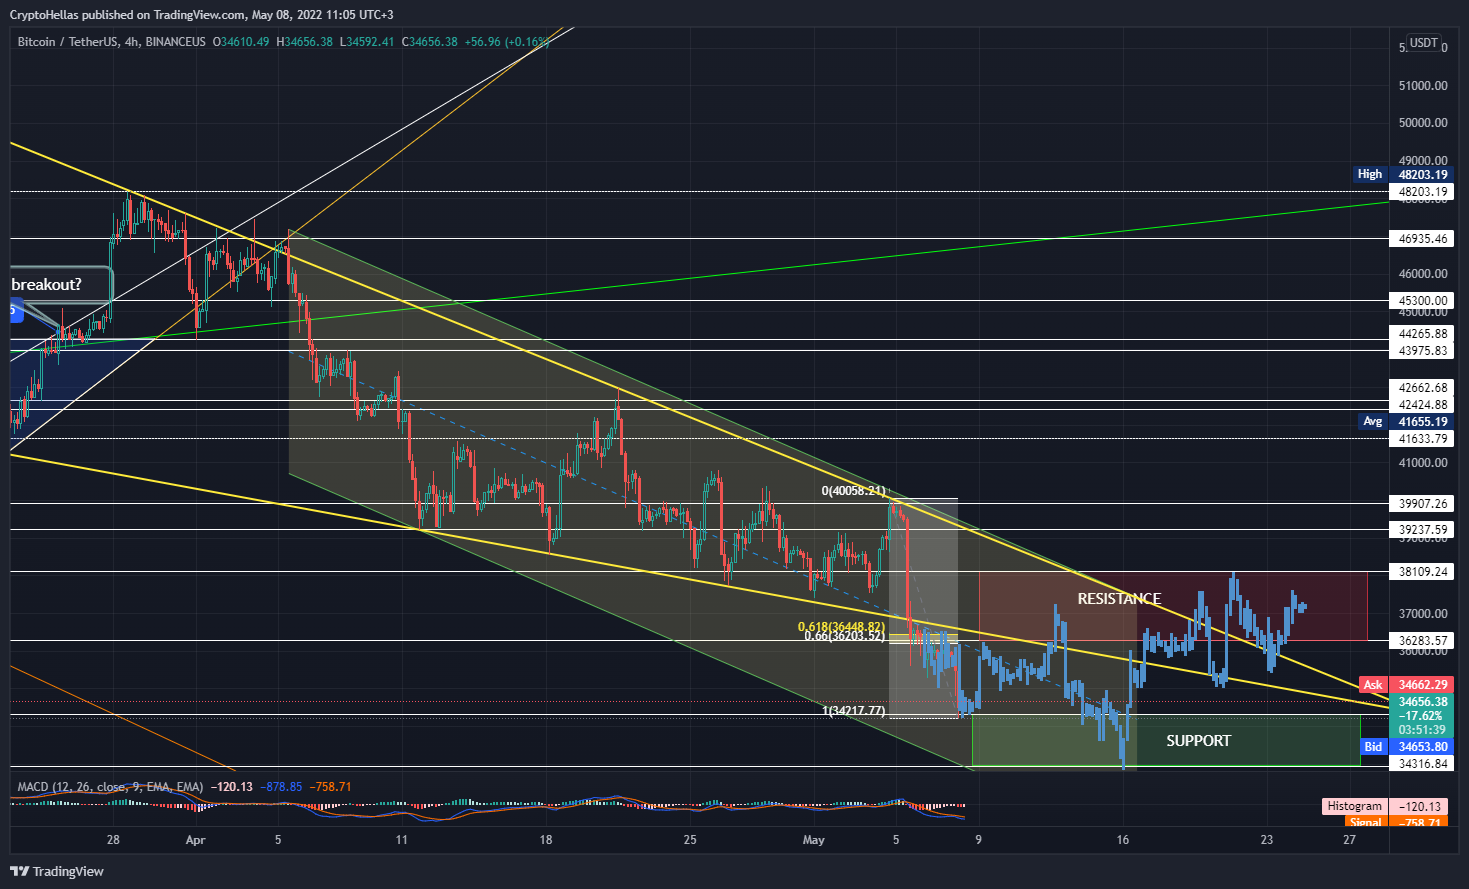Image resolution: width=1469 pixels, height=889 pixels.
Task: Click the 38109.24 price tag
Action: [1423, 572]
